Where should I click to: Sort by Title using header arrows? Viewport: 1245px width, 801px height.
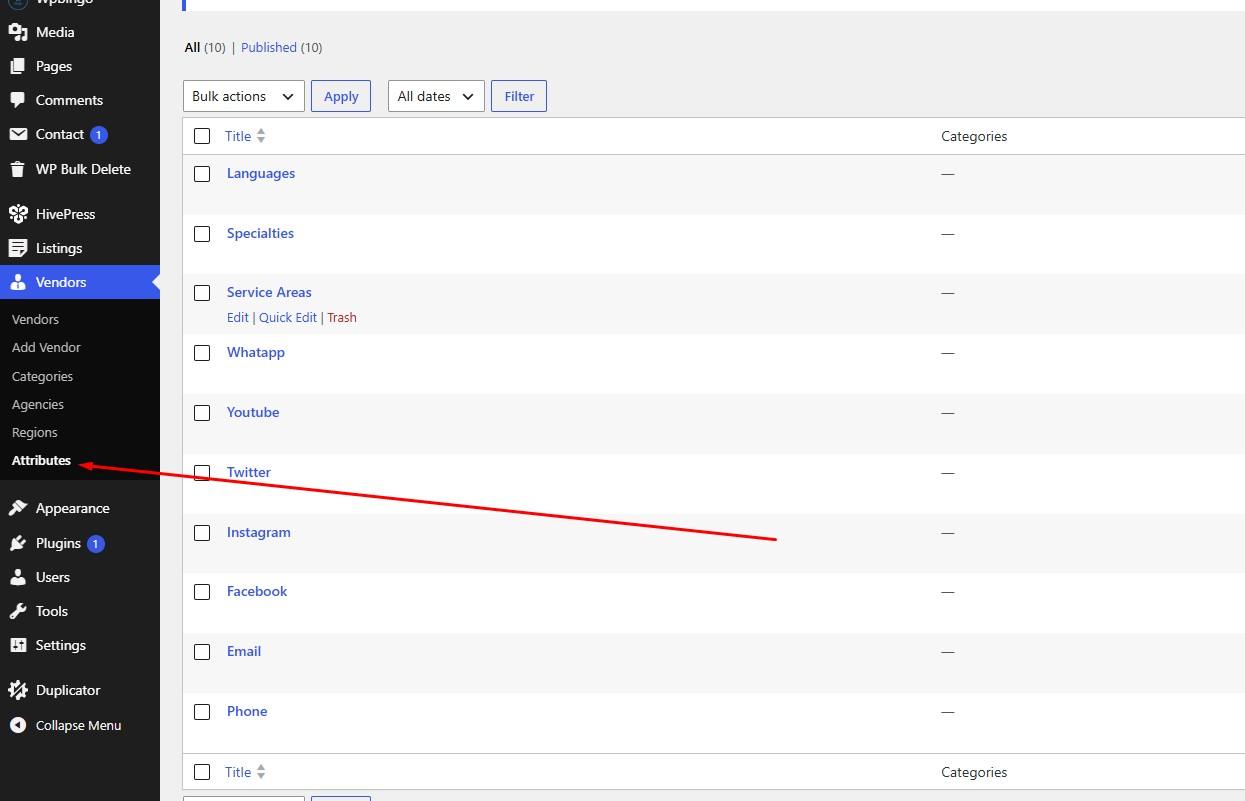pyautogui.click(x=261, y=136)
